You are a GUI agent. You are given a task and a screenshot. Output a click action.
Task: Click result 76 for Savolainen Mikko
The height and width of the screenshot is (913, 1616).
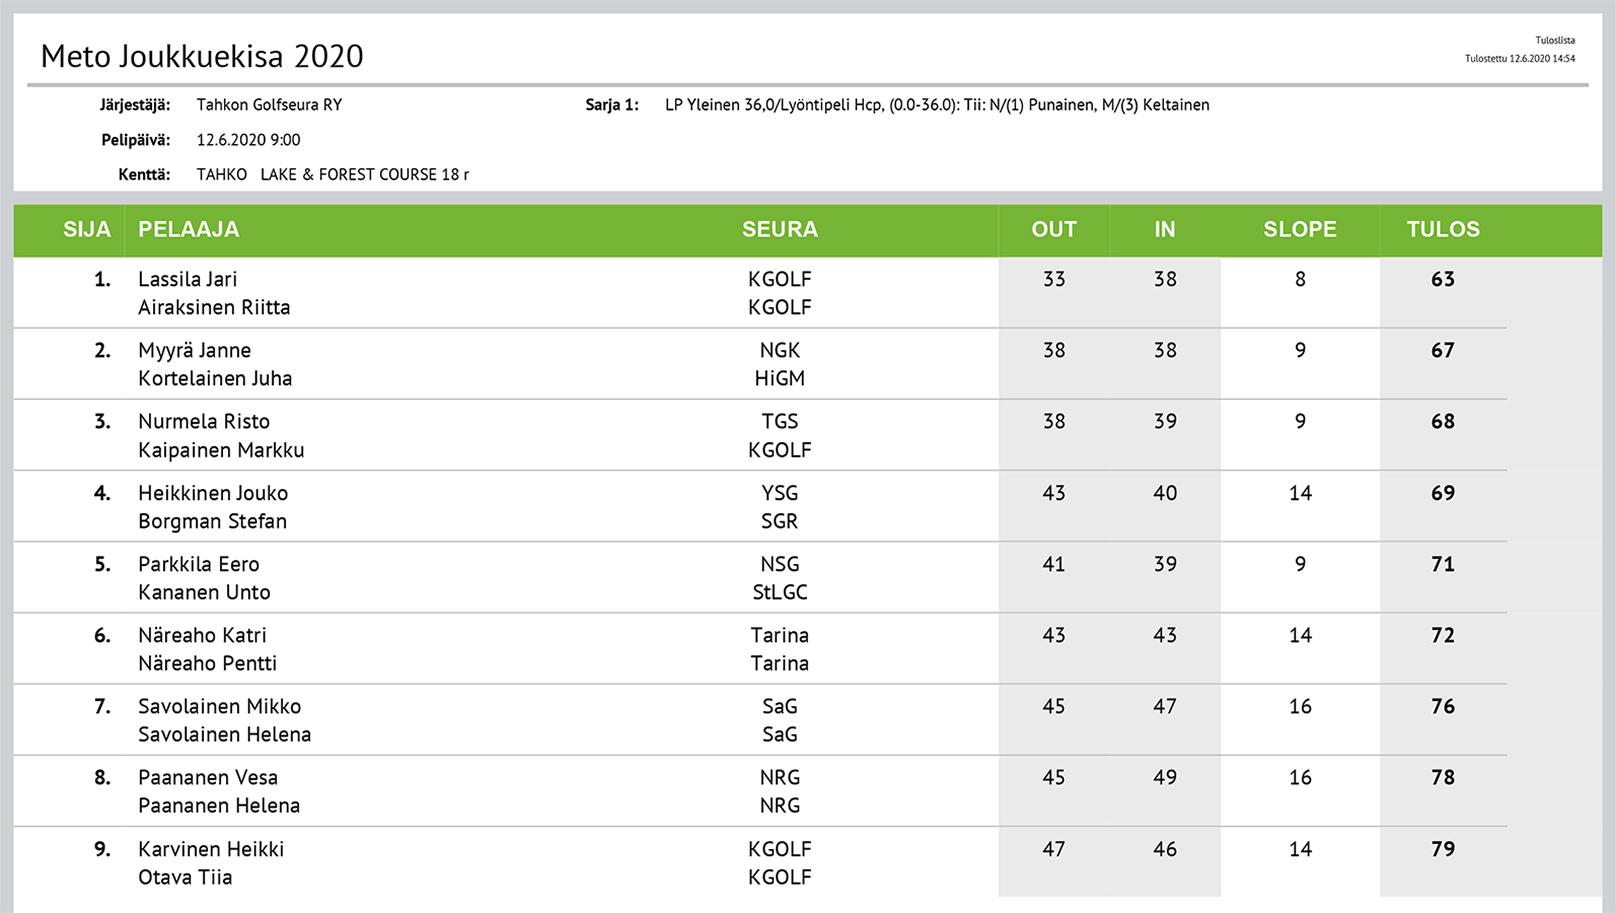[1443, 706]
